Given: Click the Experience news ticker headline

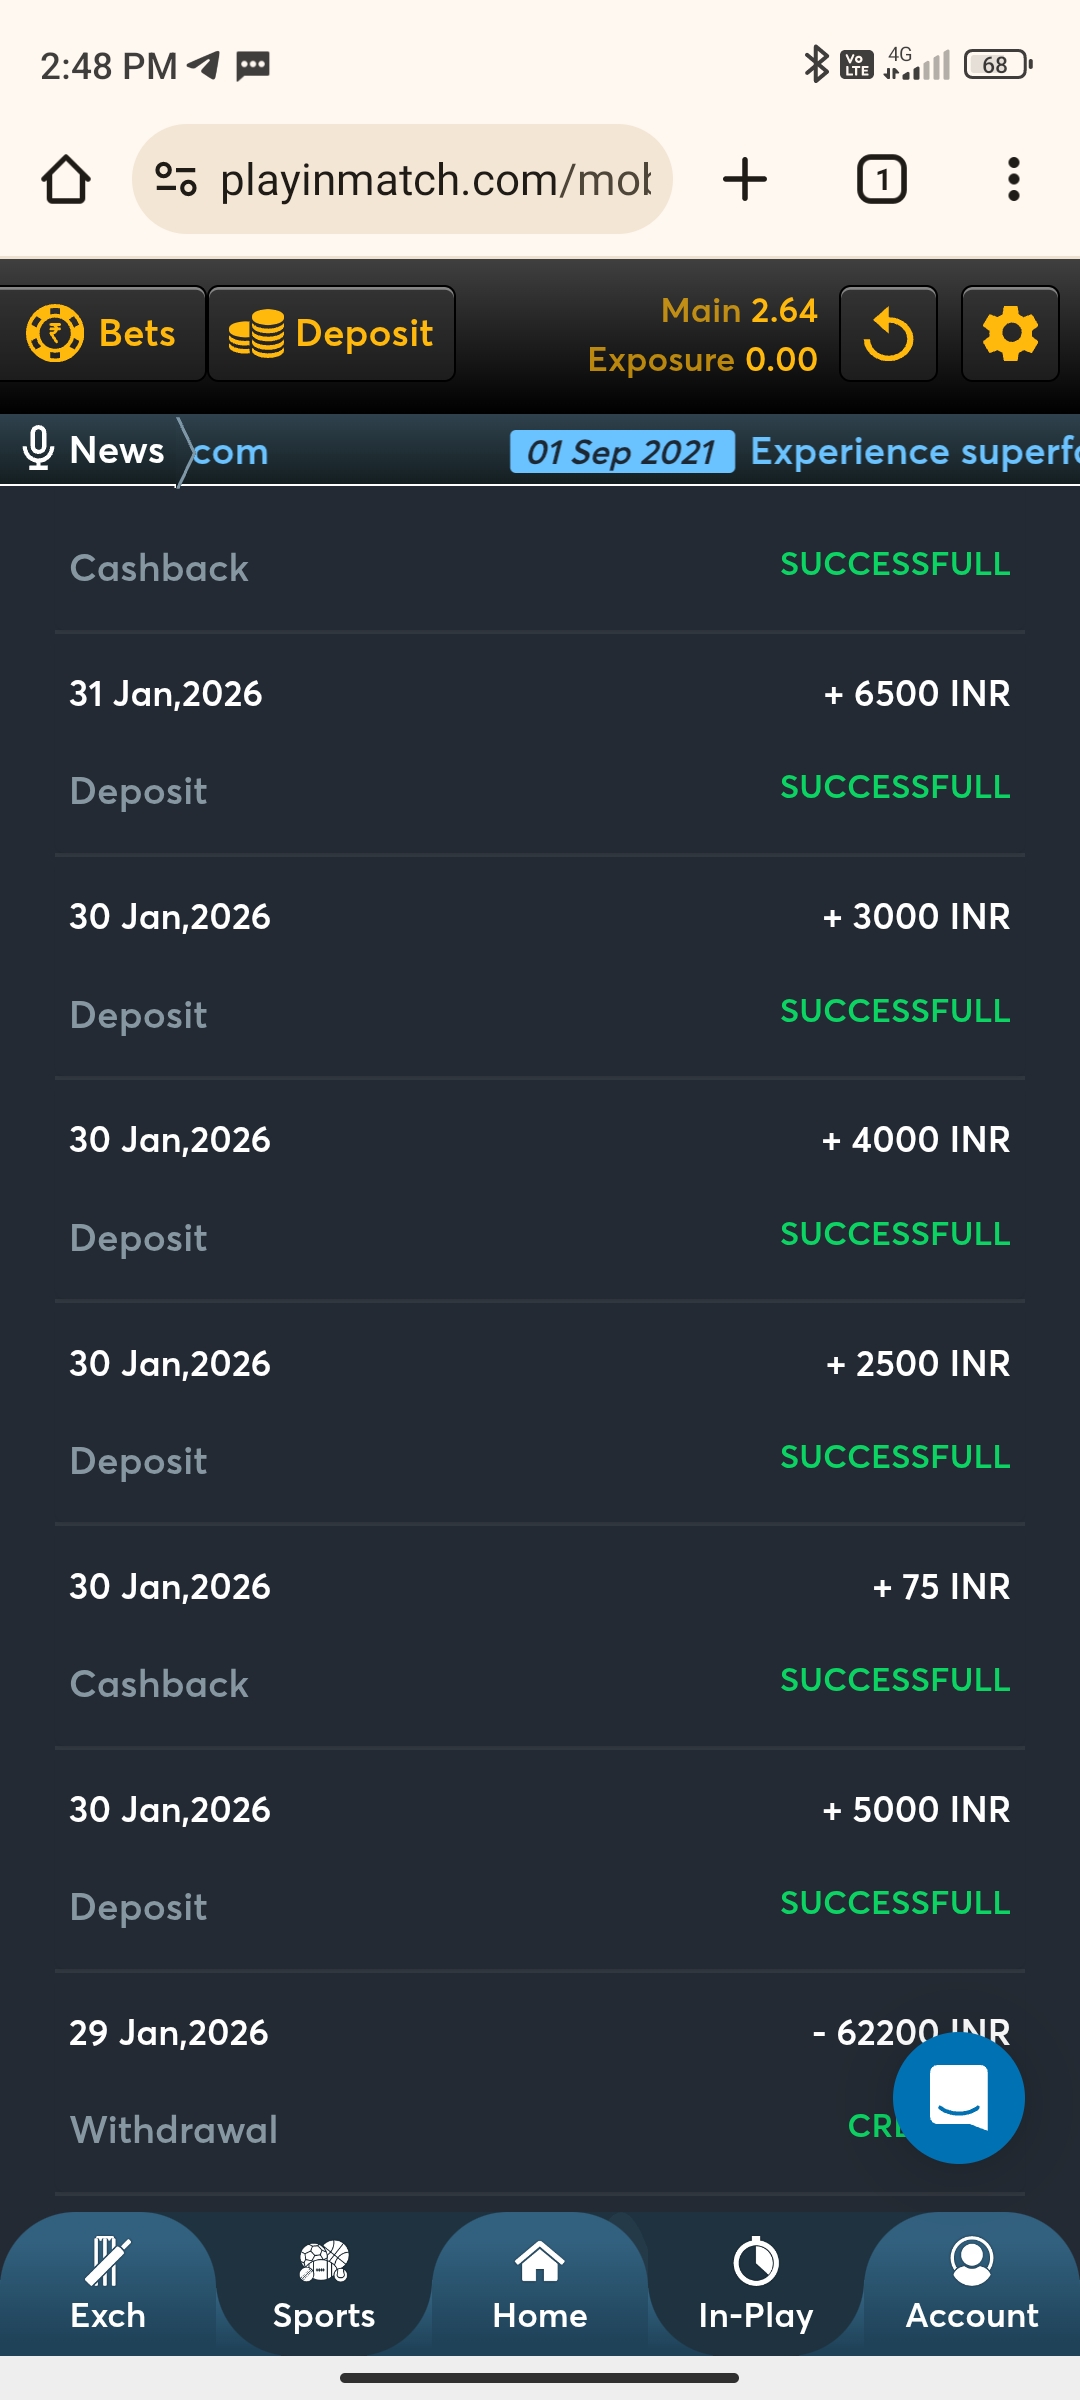Looking at the screenshot, I should point(912,451).
